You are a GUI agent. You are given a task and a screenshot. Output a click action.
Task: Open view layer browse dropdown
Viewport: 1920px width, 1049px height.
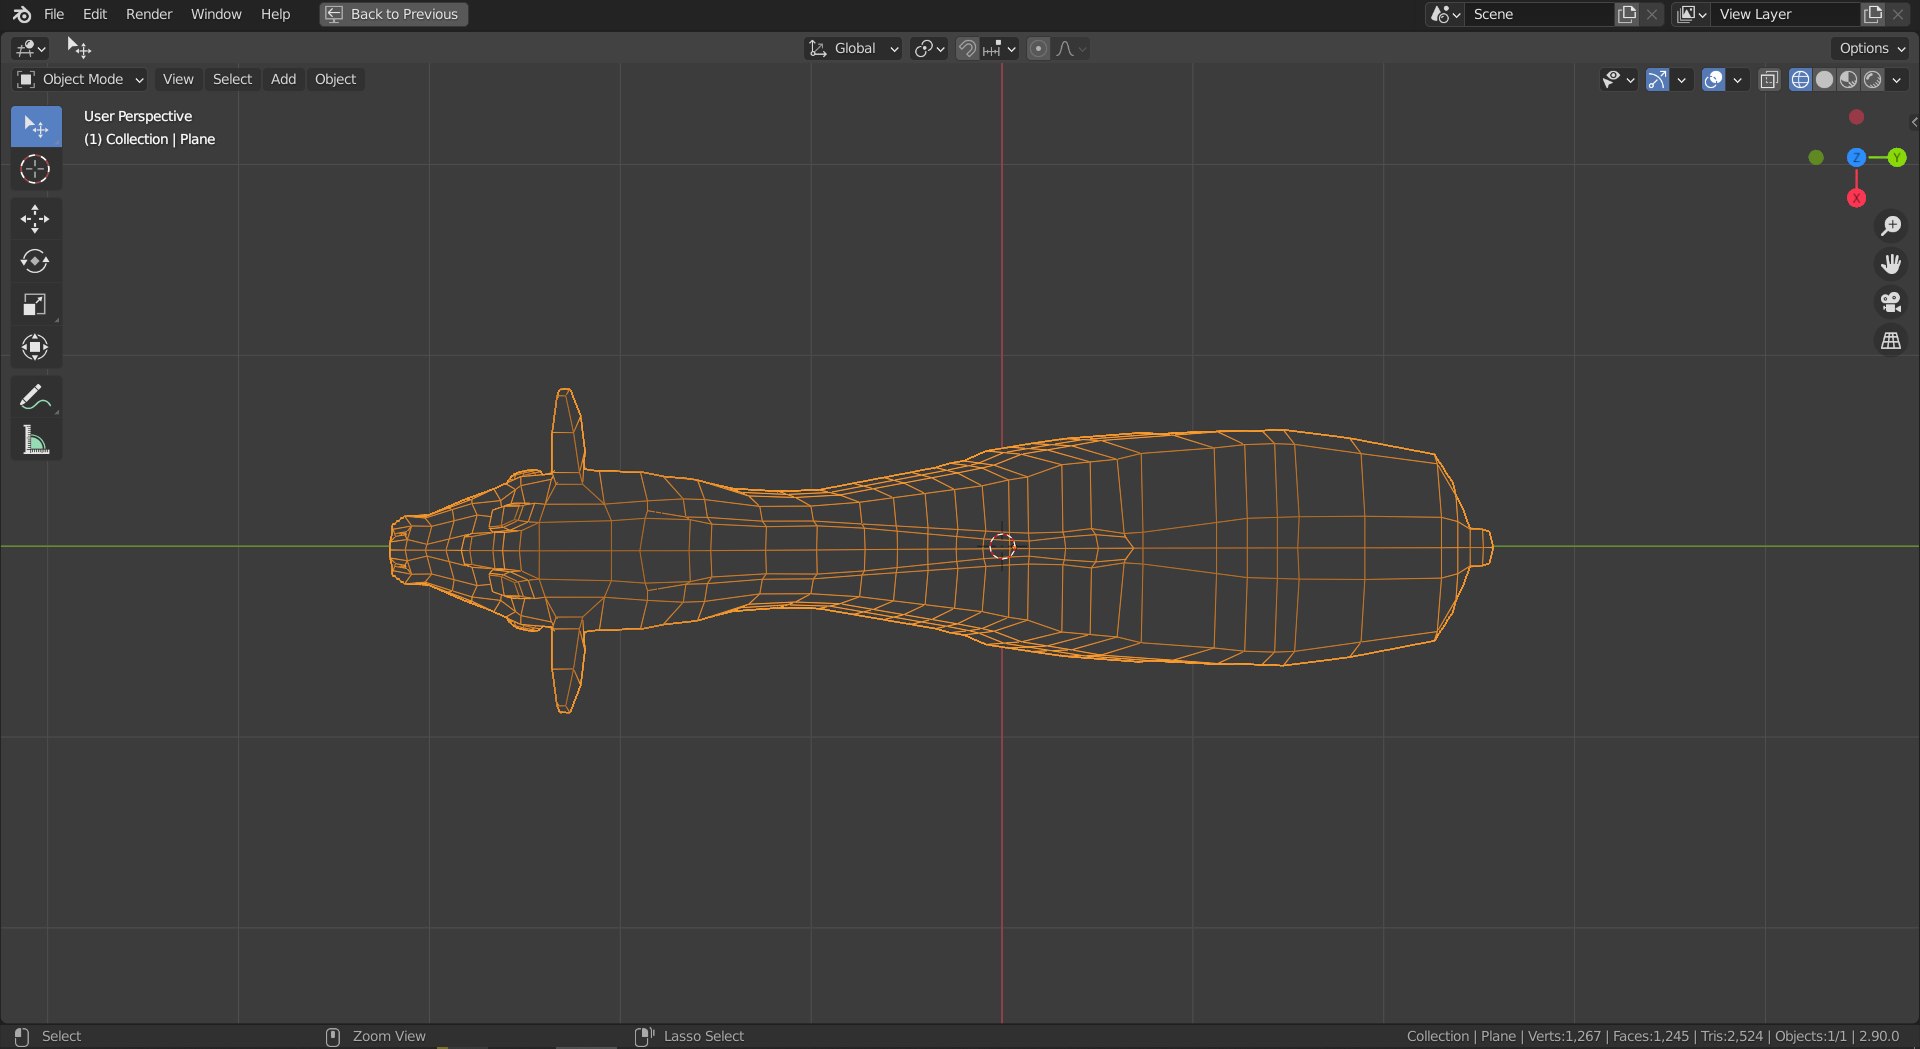click(x=1691, y=14)
